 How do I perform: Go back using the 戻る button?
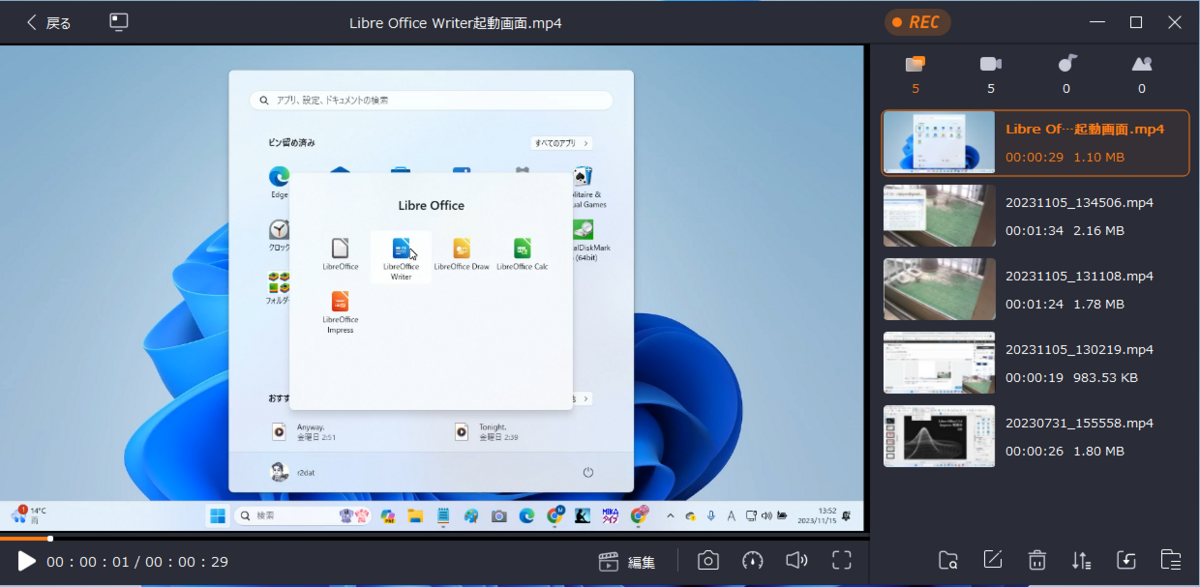click(48, 22)
